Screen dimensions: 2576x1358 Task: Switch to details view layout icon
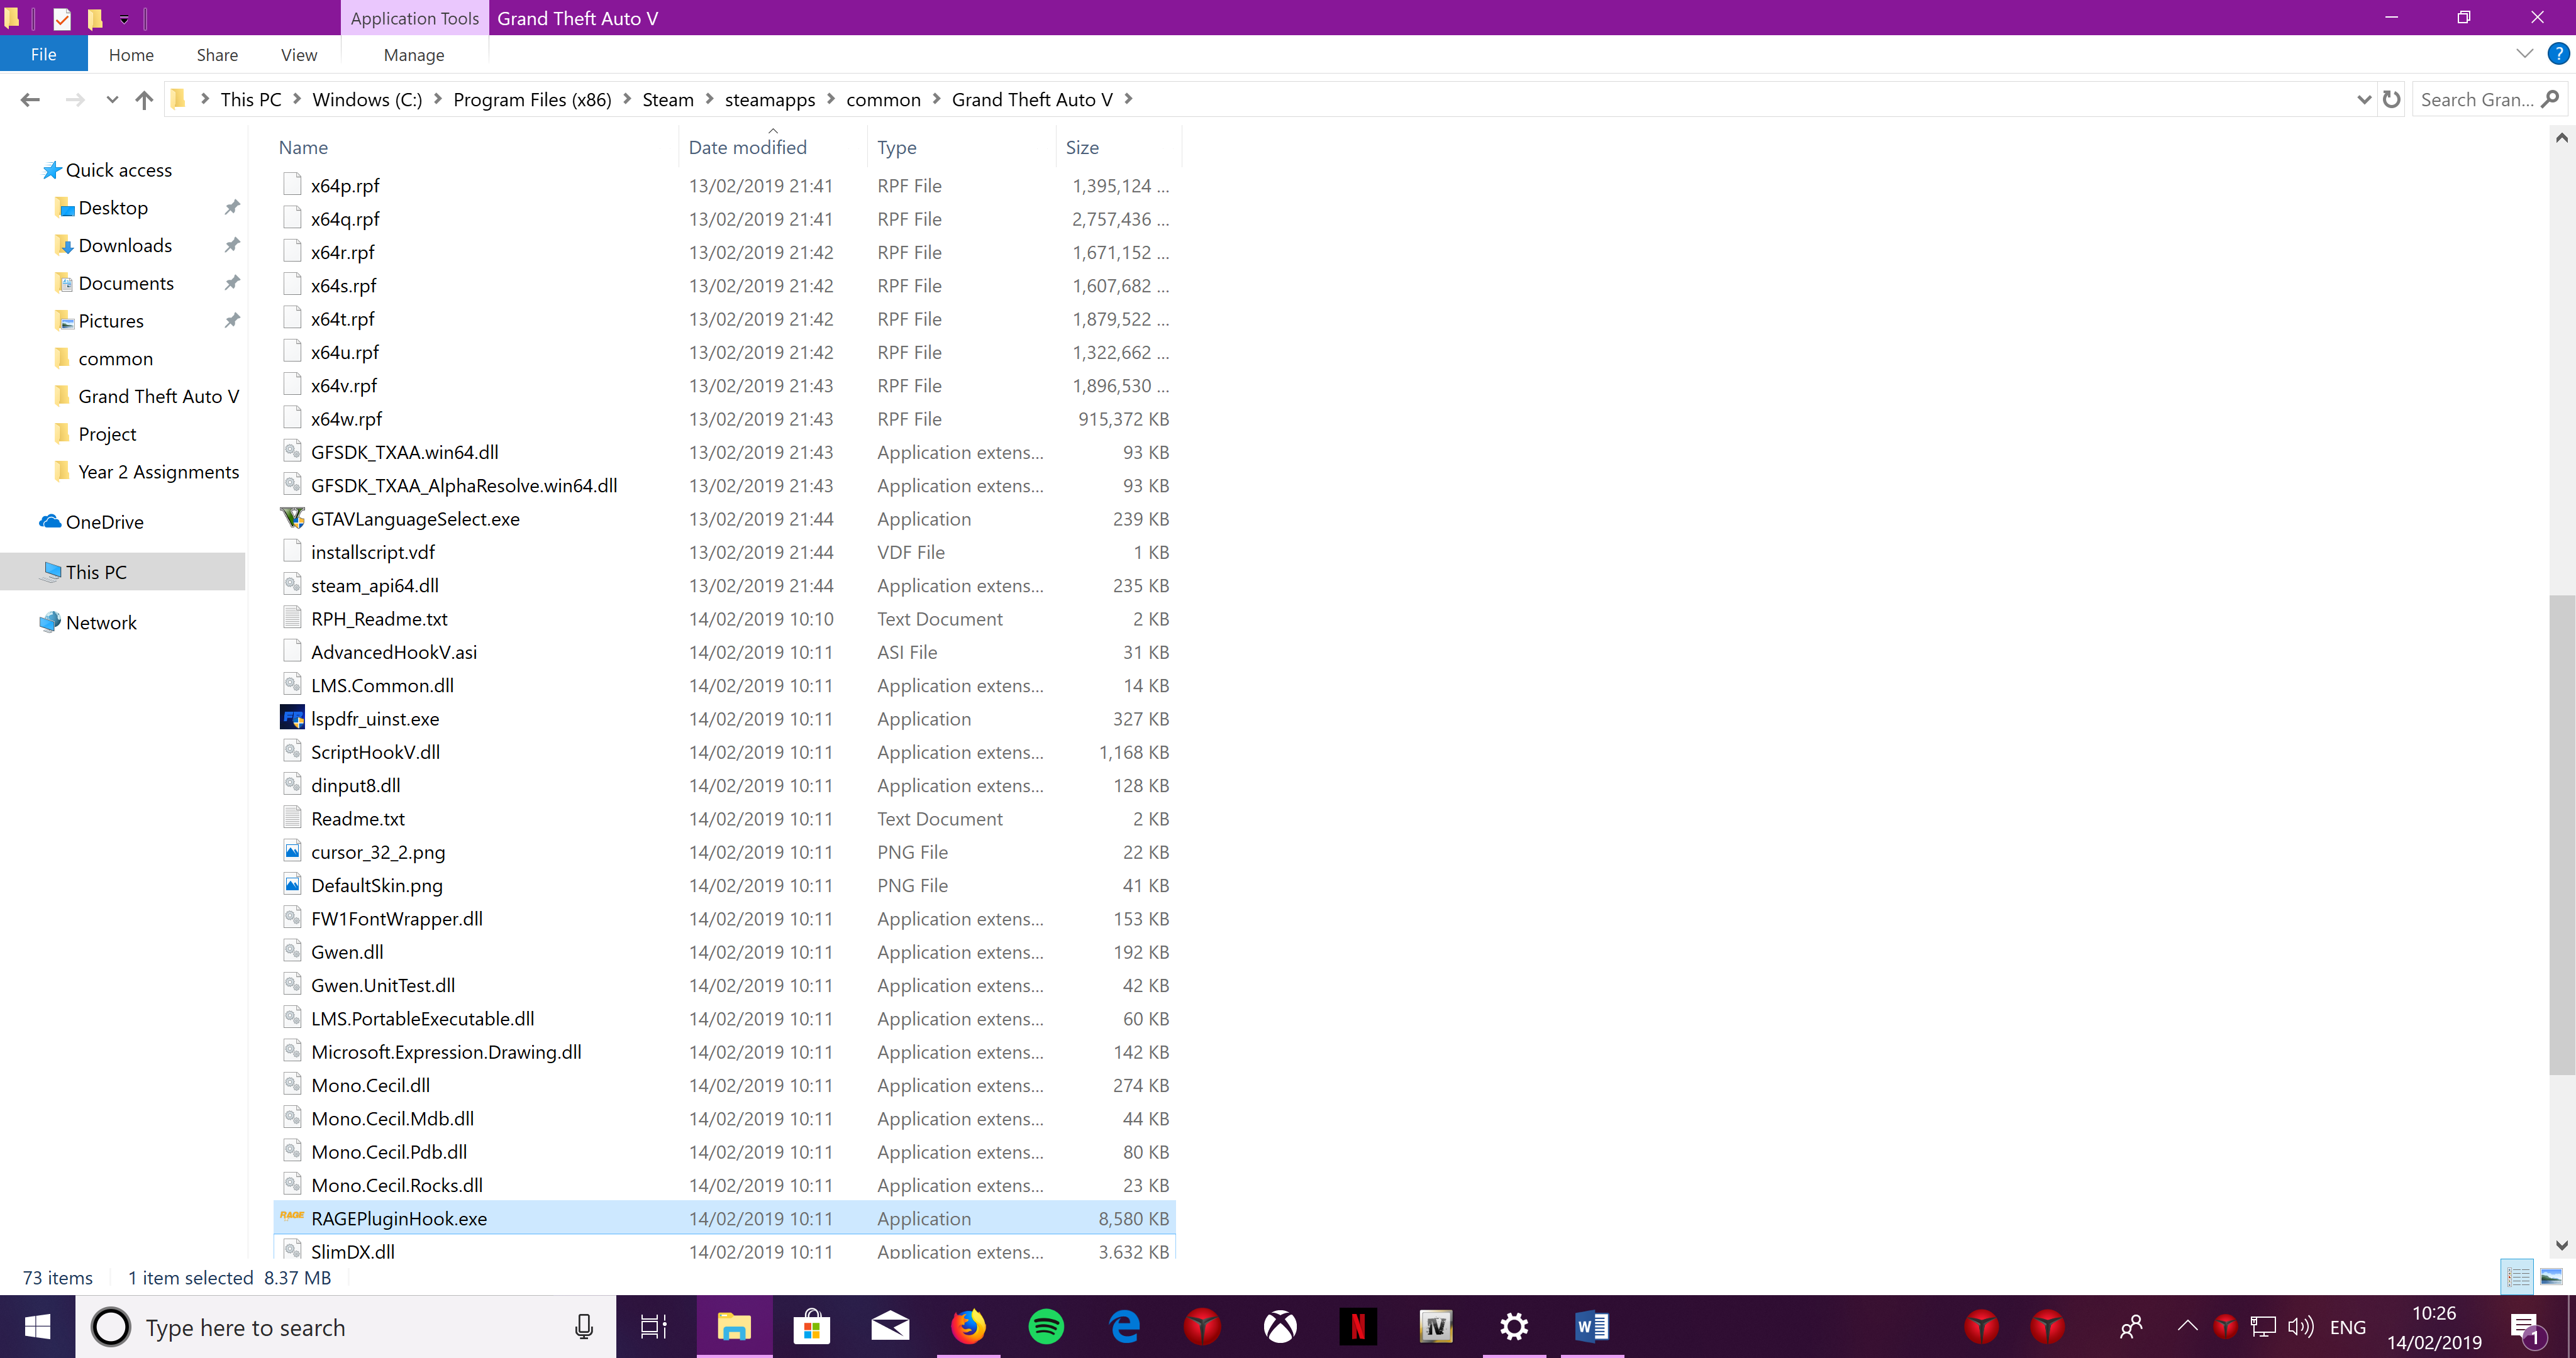coord(2517,1277)
